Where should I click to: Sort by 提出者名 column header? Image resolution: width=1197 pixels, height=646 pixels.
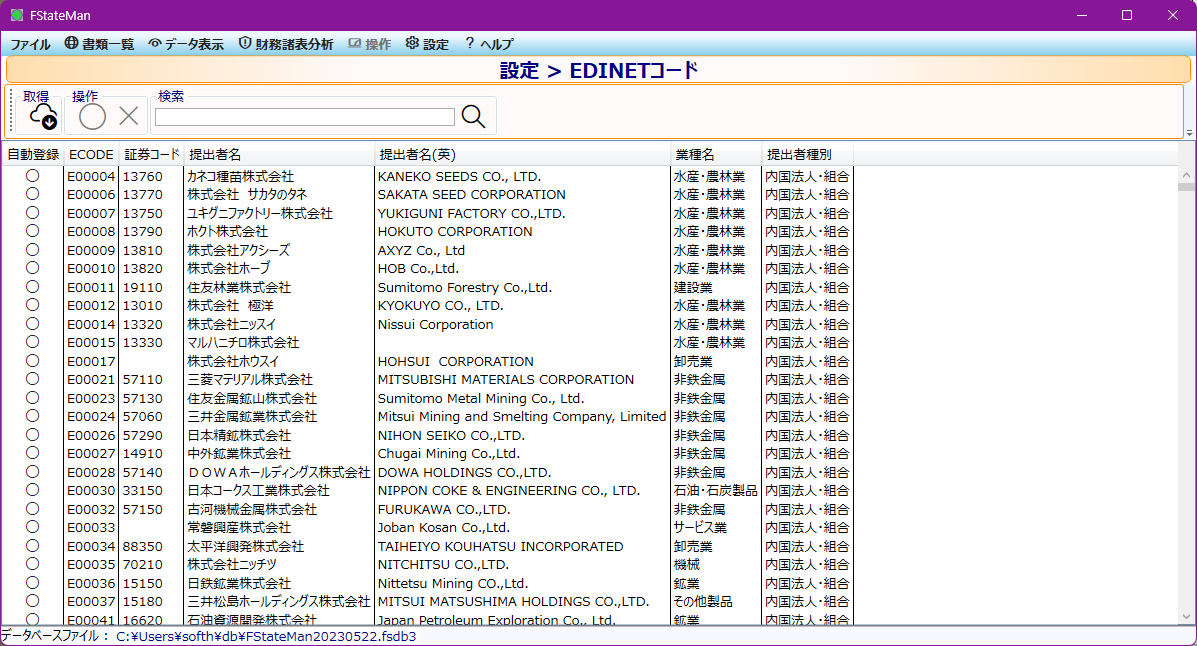279,154
